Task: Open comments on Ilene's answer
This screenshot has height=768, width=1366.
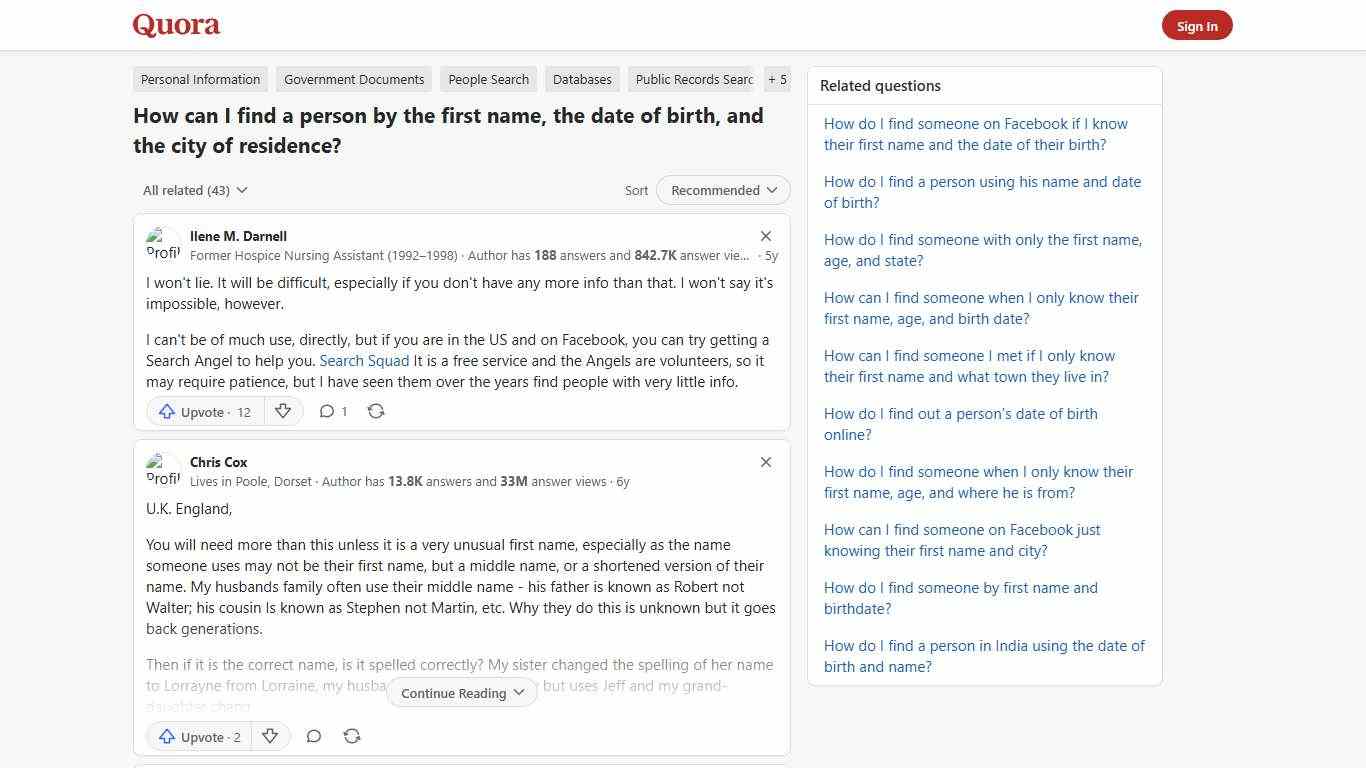Action: tap(332, 411)
